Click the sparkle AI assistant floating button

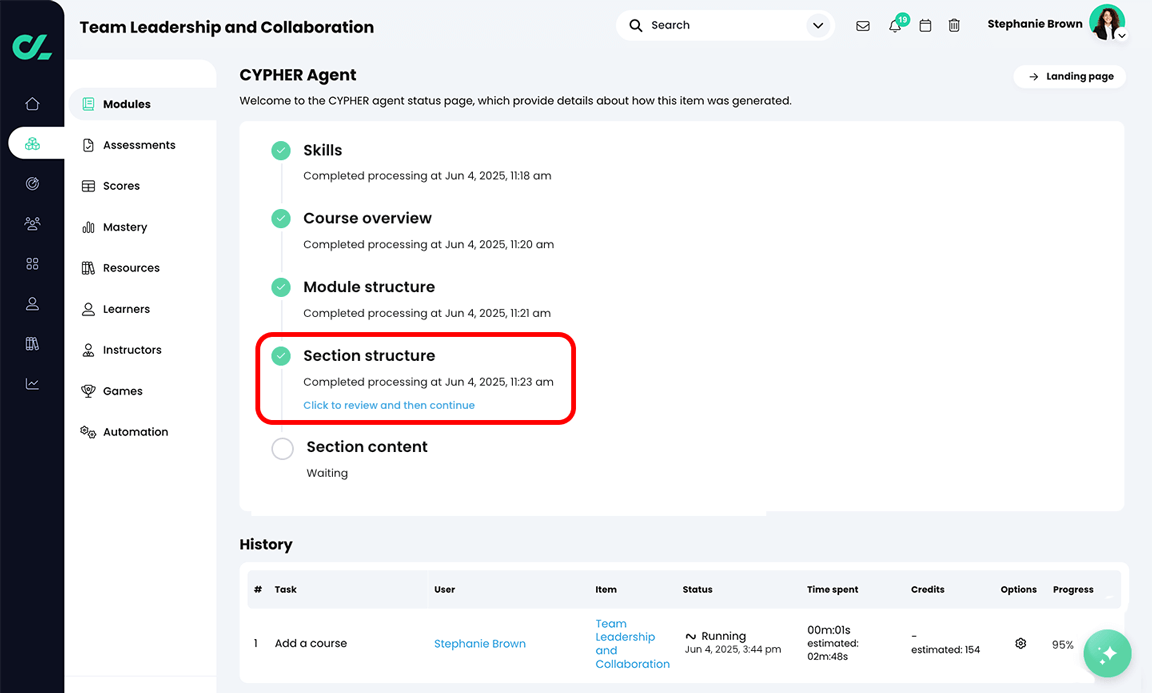(1107, 654)
